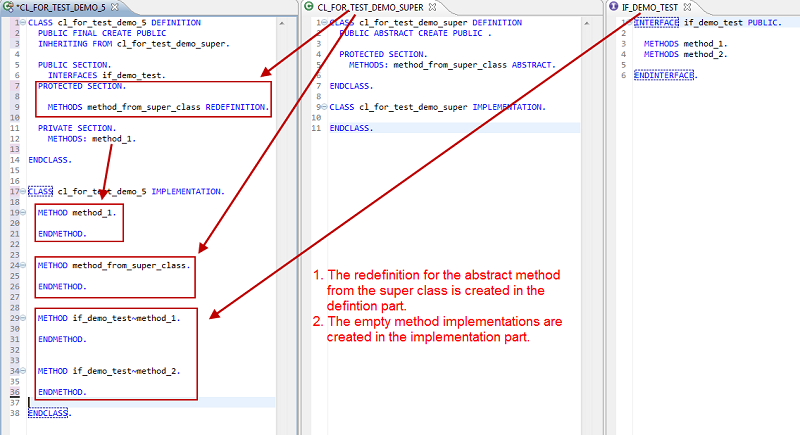The image size is (800, 435).
Task: Click 'PUBLIC FINAL CREATE PUBLIC' line
Action: pyautogui.click(x=102, y=33)
